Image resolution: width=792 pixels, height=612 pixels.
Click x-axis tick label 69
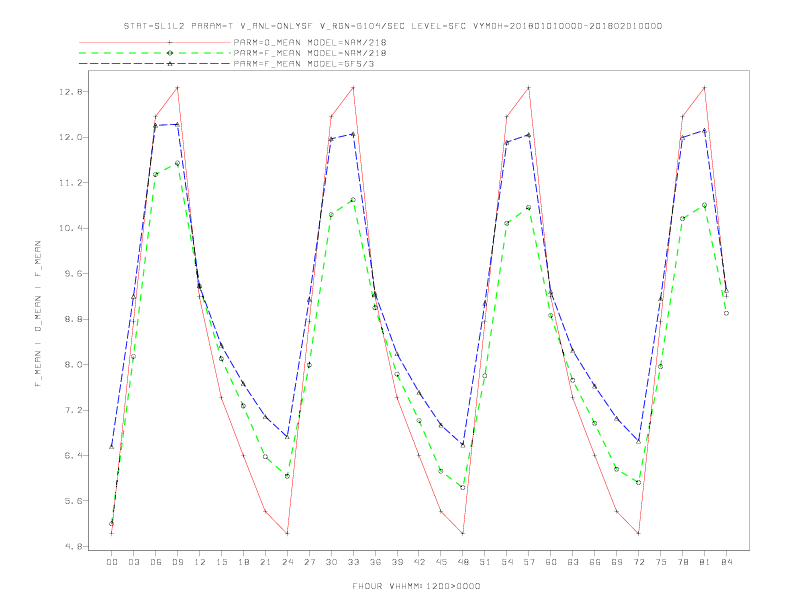[x=617, y=562]
